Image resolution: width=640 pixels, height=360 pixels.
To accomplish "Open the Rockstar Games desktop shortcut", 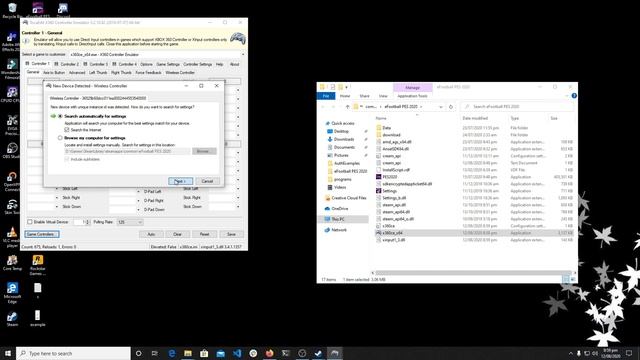I will pyautogui.click(x=38, y=265).
